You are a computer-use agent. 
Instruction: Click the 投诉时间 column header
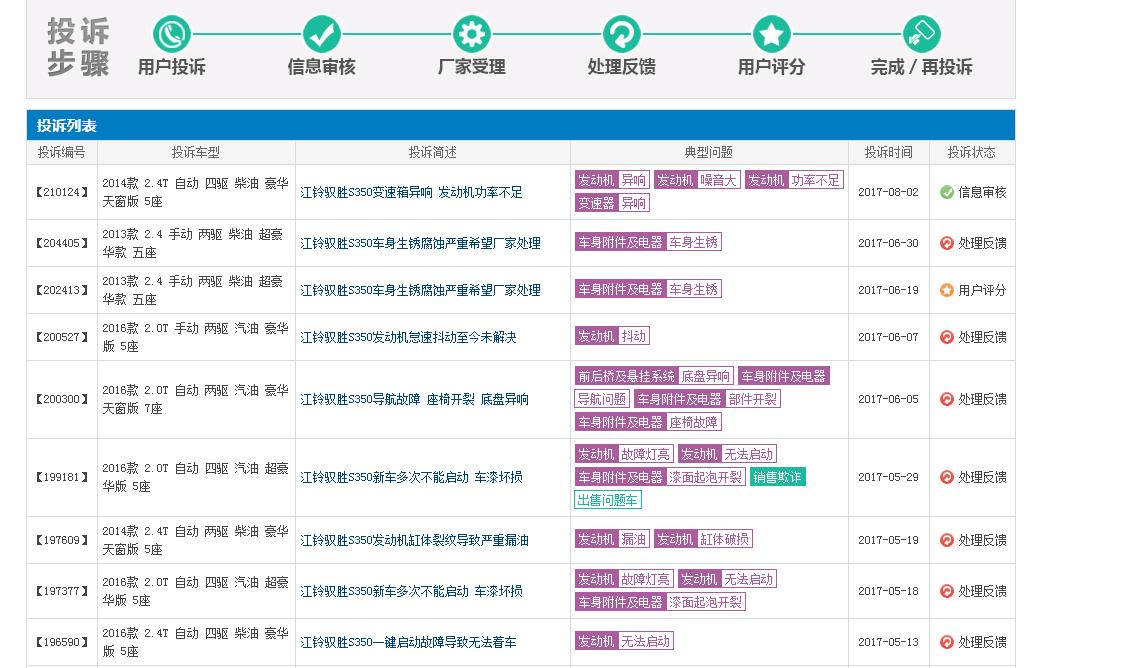tap(887, 152)
